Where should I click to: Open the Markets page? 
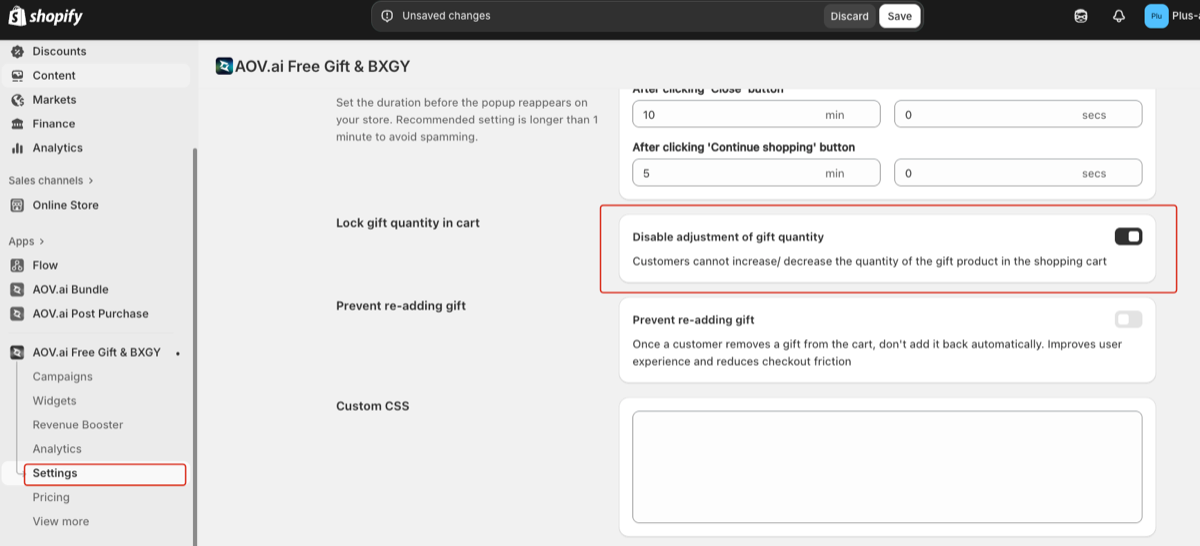54,99
